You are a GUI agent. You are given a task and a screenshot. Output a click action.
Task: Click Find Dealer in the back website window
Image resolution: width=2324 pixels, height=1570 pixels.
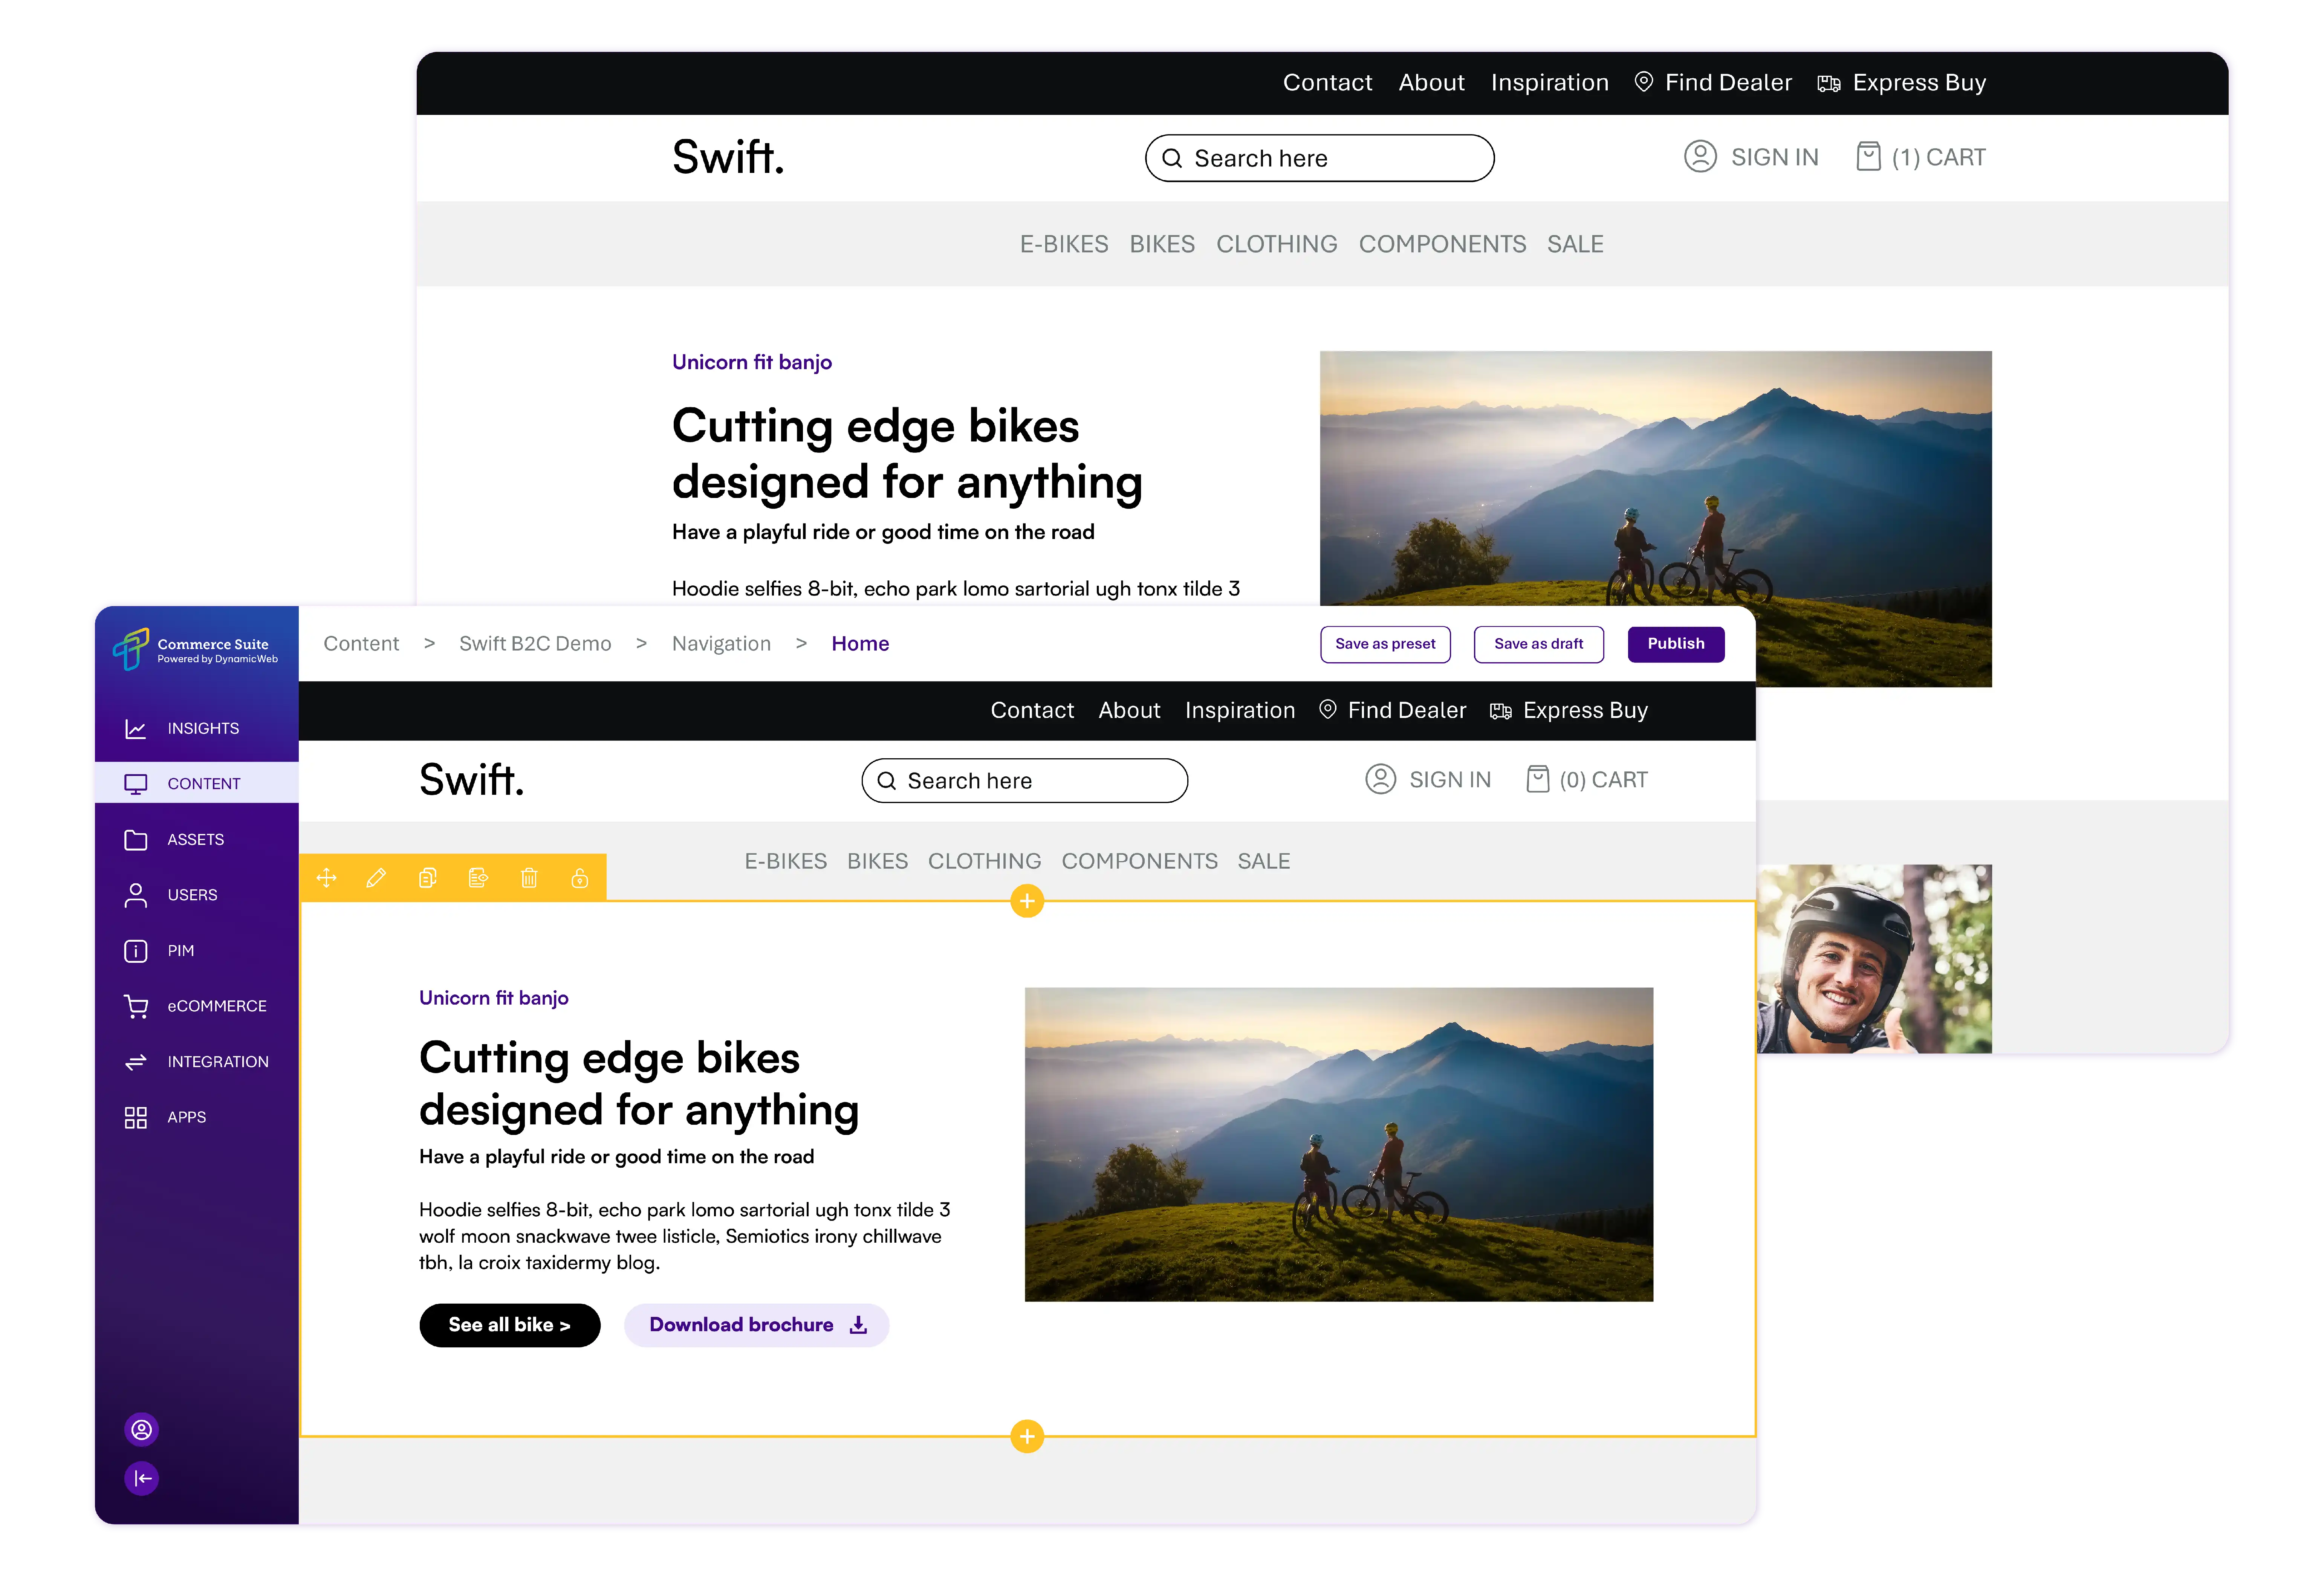[x=1713, y=83]
